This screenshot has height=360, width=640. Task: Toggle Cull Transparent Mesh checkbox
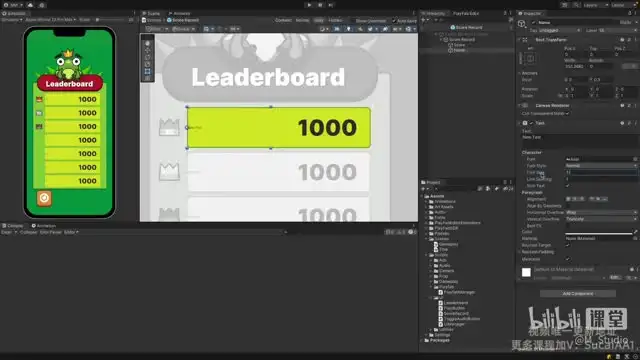[567, 113]
